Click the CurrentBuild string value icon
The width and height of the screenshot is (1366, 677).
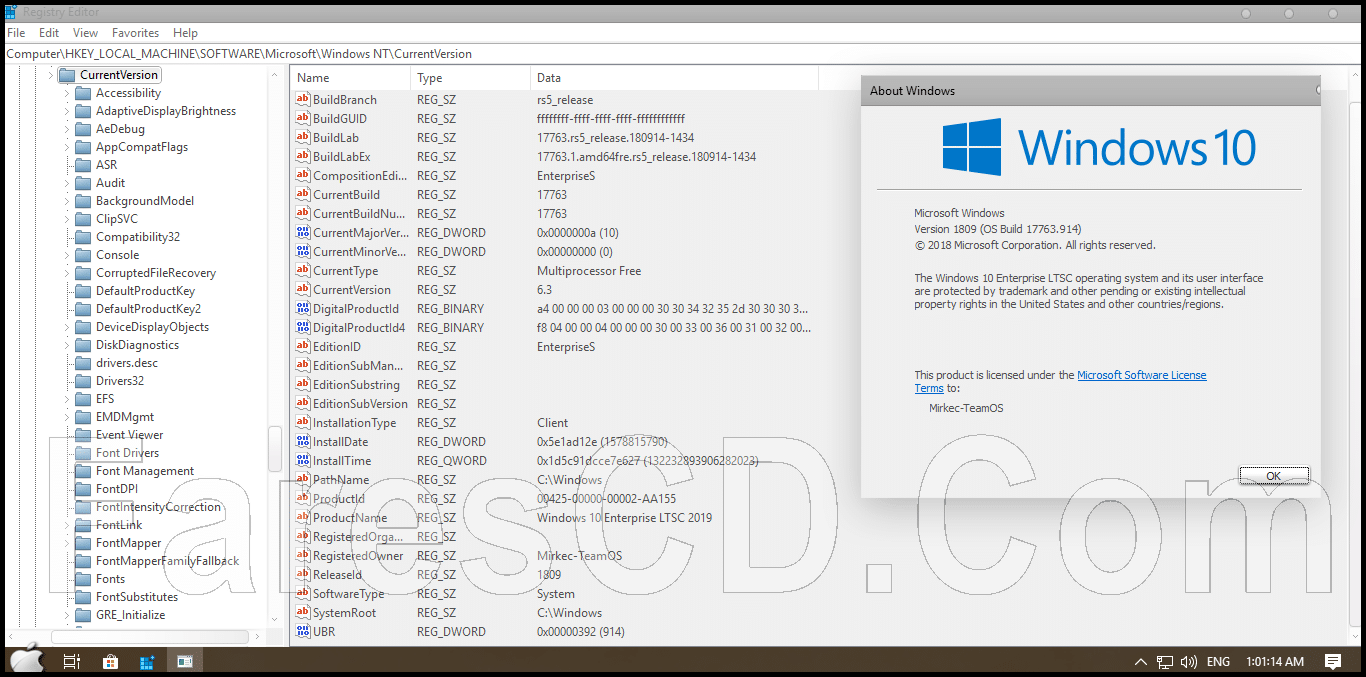coord(304,195)
